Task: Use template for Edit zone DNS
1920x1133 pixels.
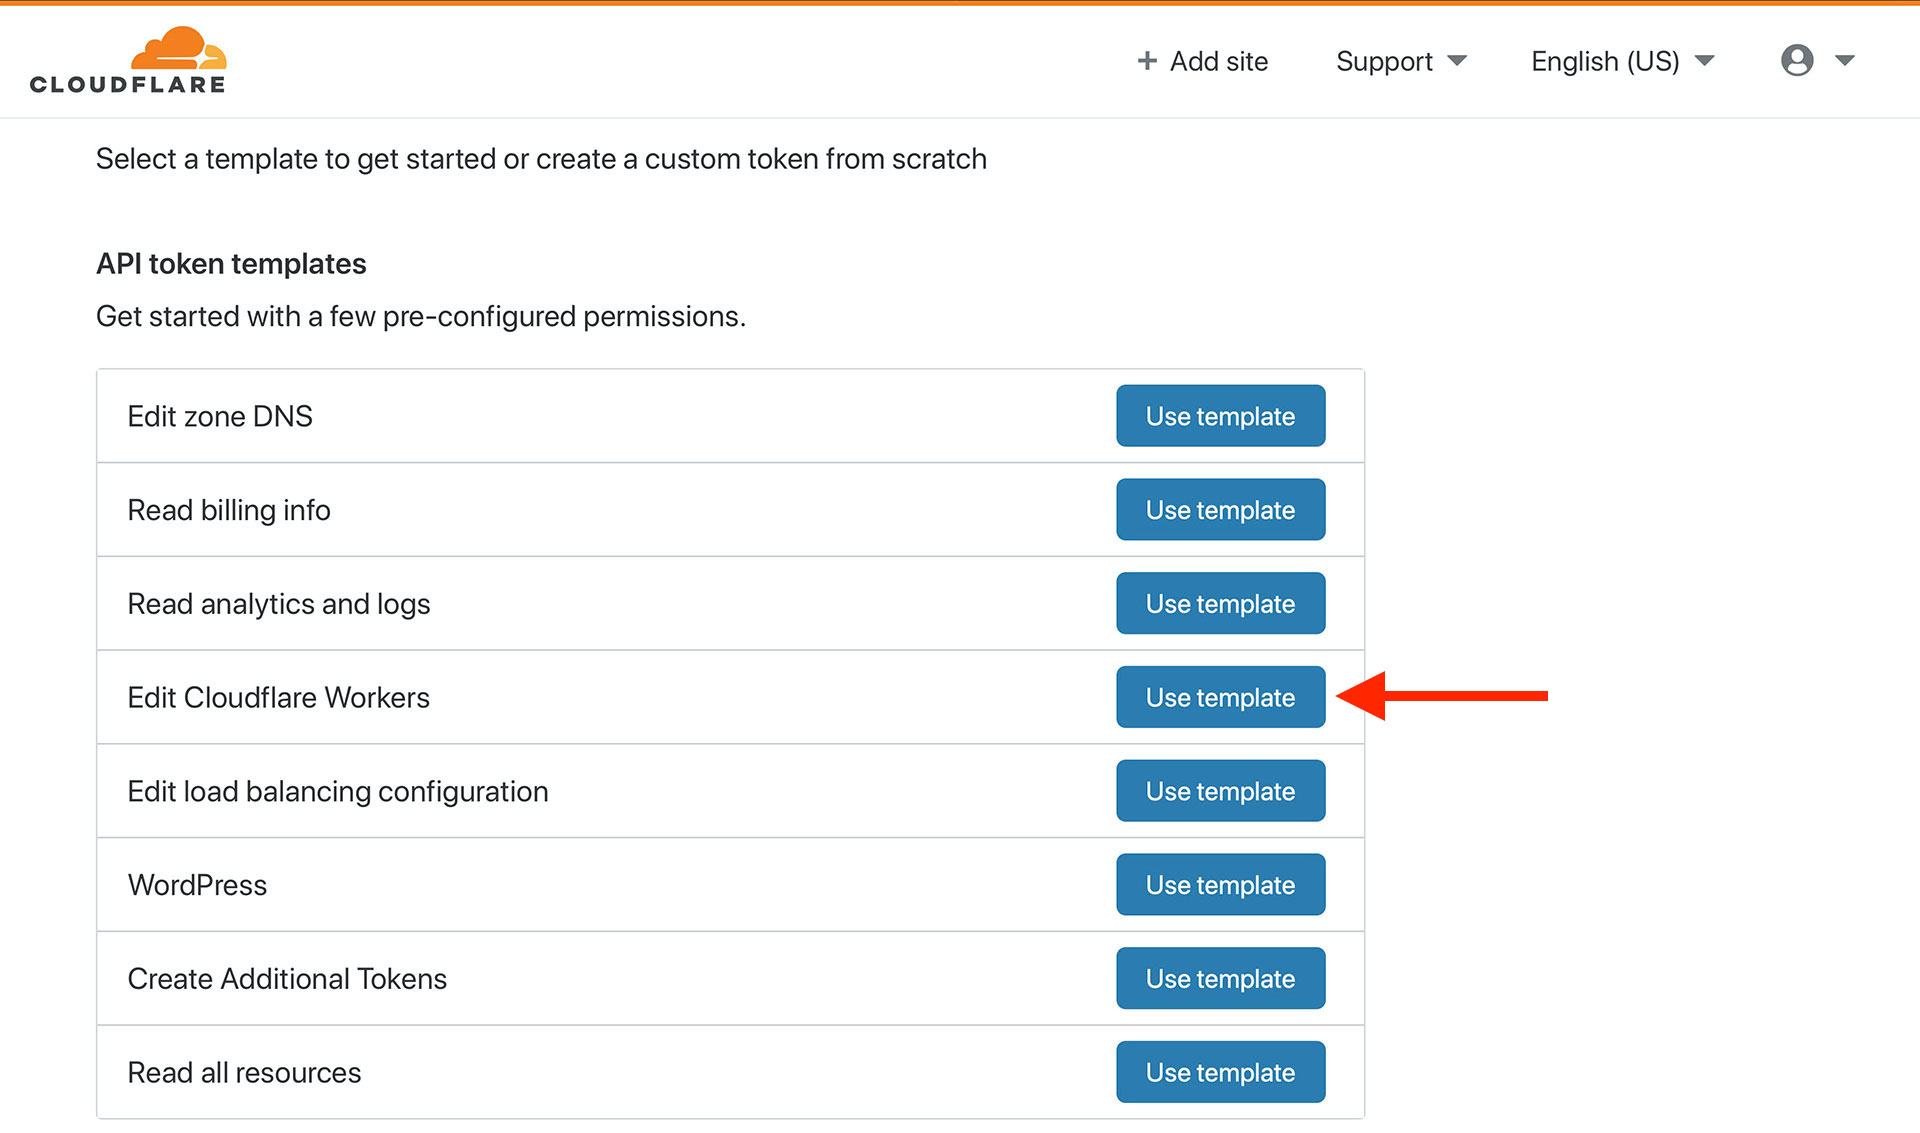Action: pos(1220,416)
